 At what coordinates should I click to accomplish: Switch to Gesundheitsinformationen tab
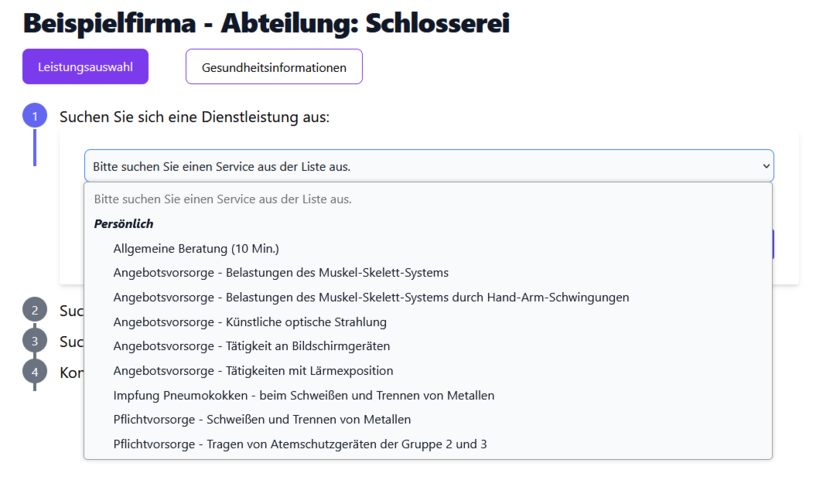[x=273, y=67]
